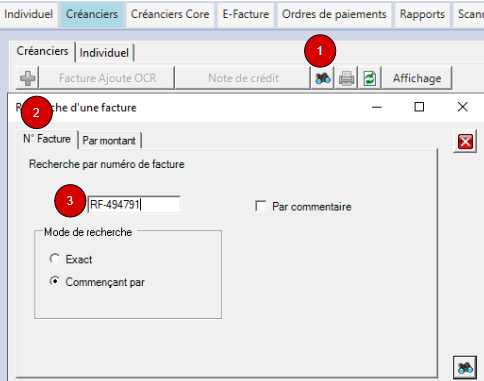484x381 pixels.
Task: Maximize the Recherche d'une facture window
Action: coord(419,107)
